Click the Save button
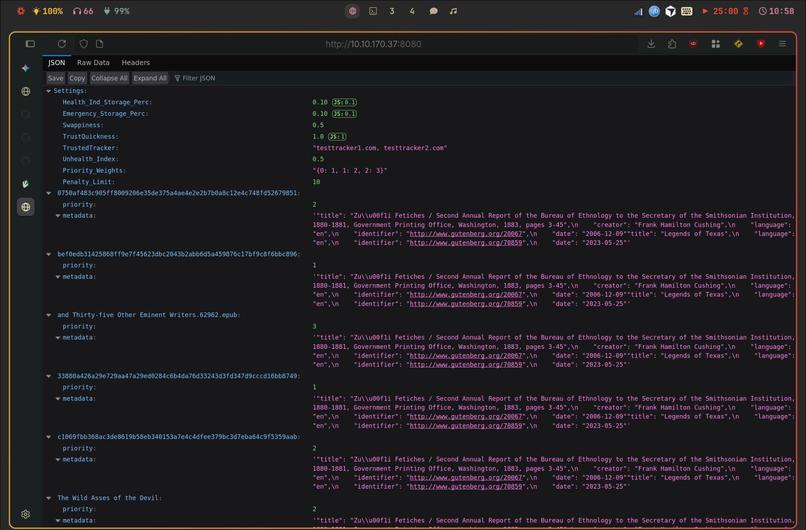 pos(56,78)
